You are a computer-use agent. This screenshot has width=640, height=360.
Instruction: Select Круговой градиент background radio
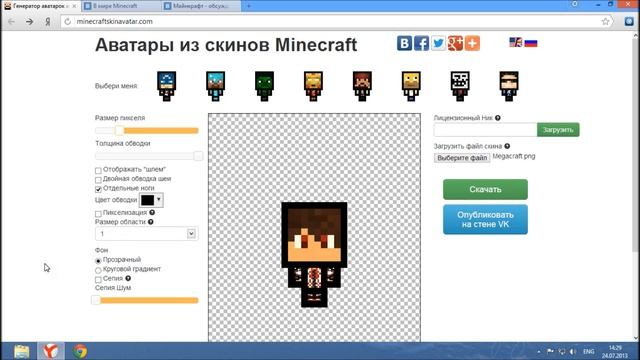tap(98, 270)
